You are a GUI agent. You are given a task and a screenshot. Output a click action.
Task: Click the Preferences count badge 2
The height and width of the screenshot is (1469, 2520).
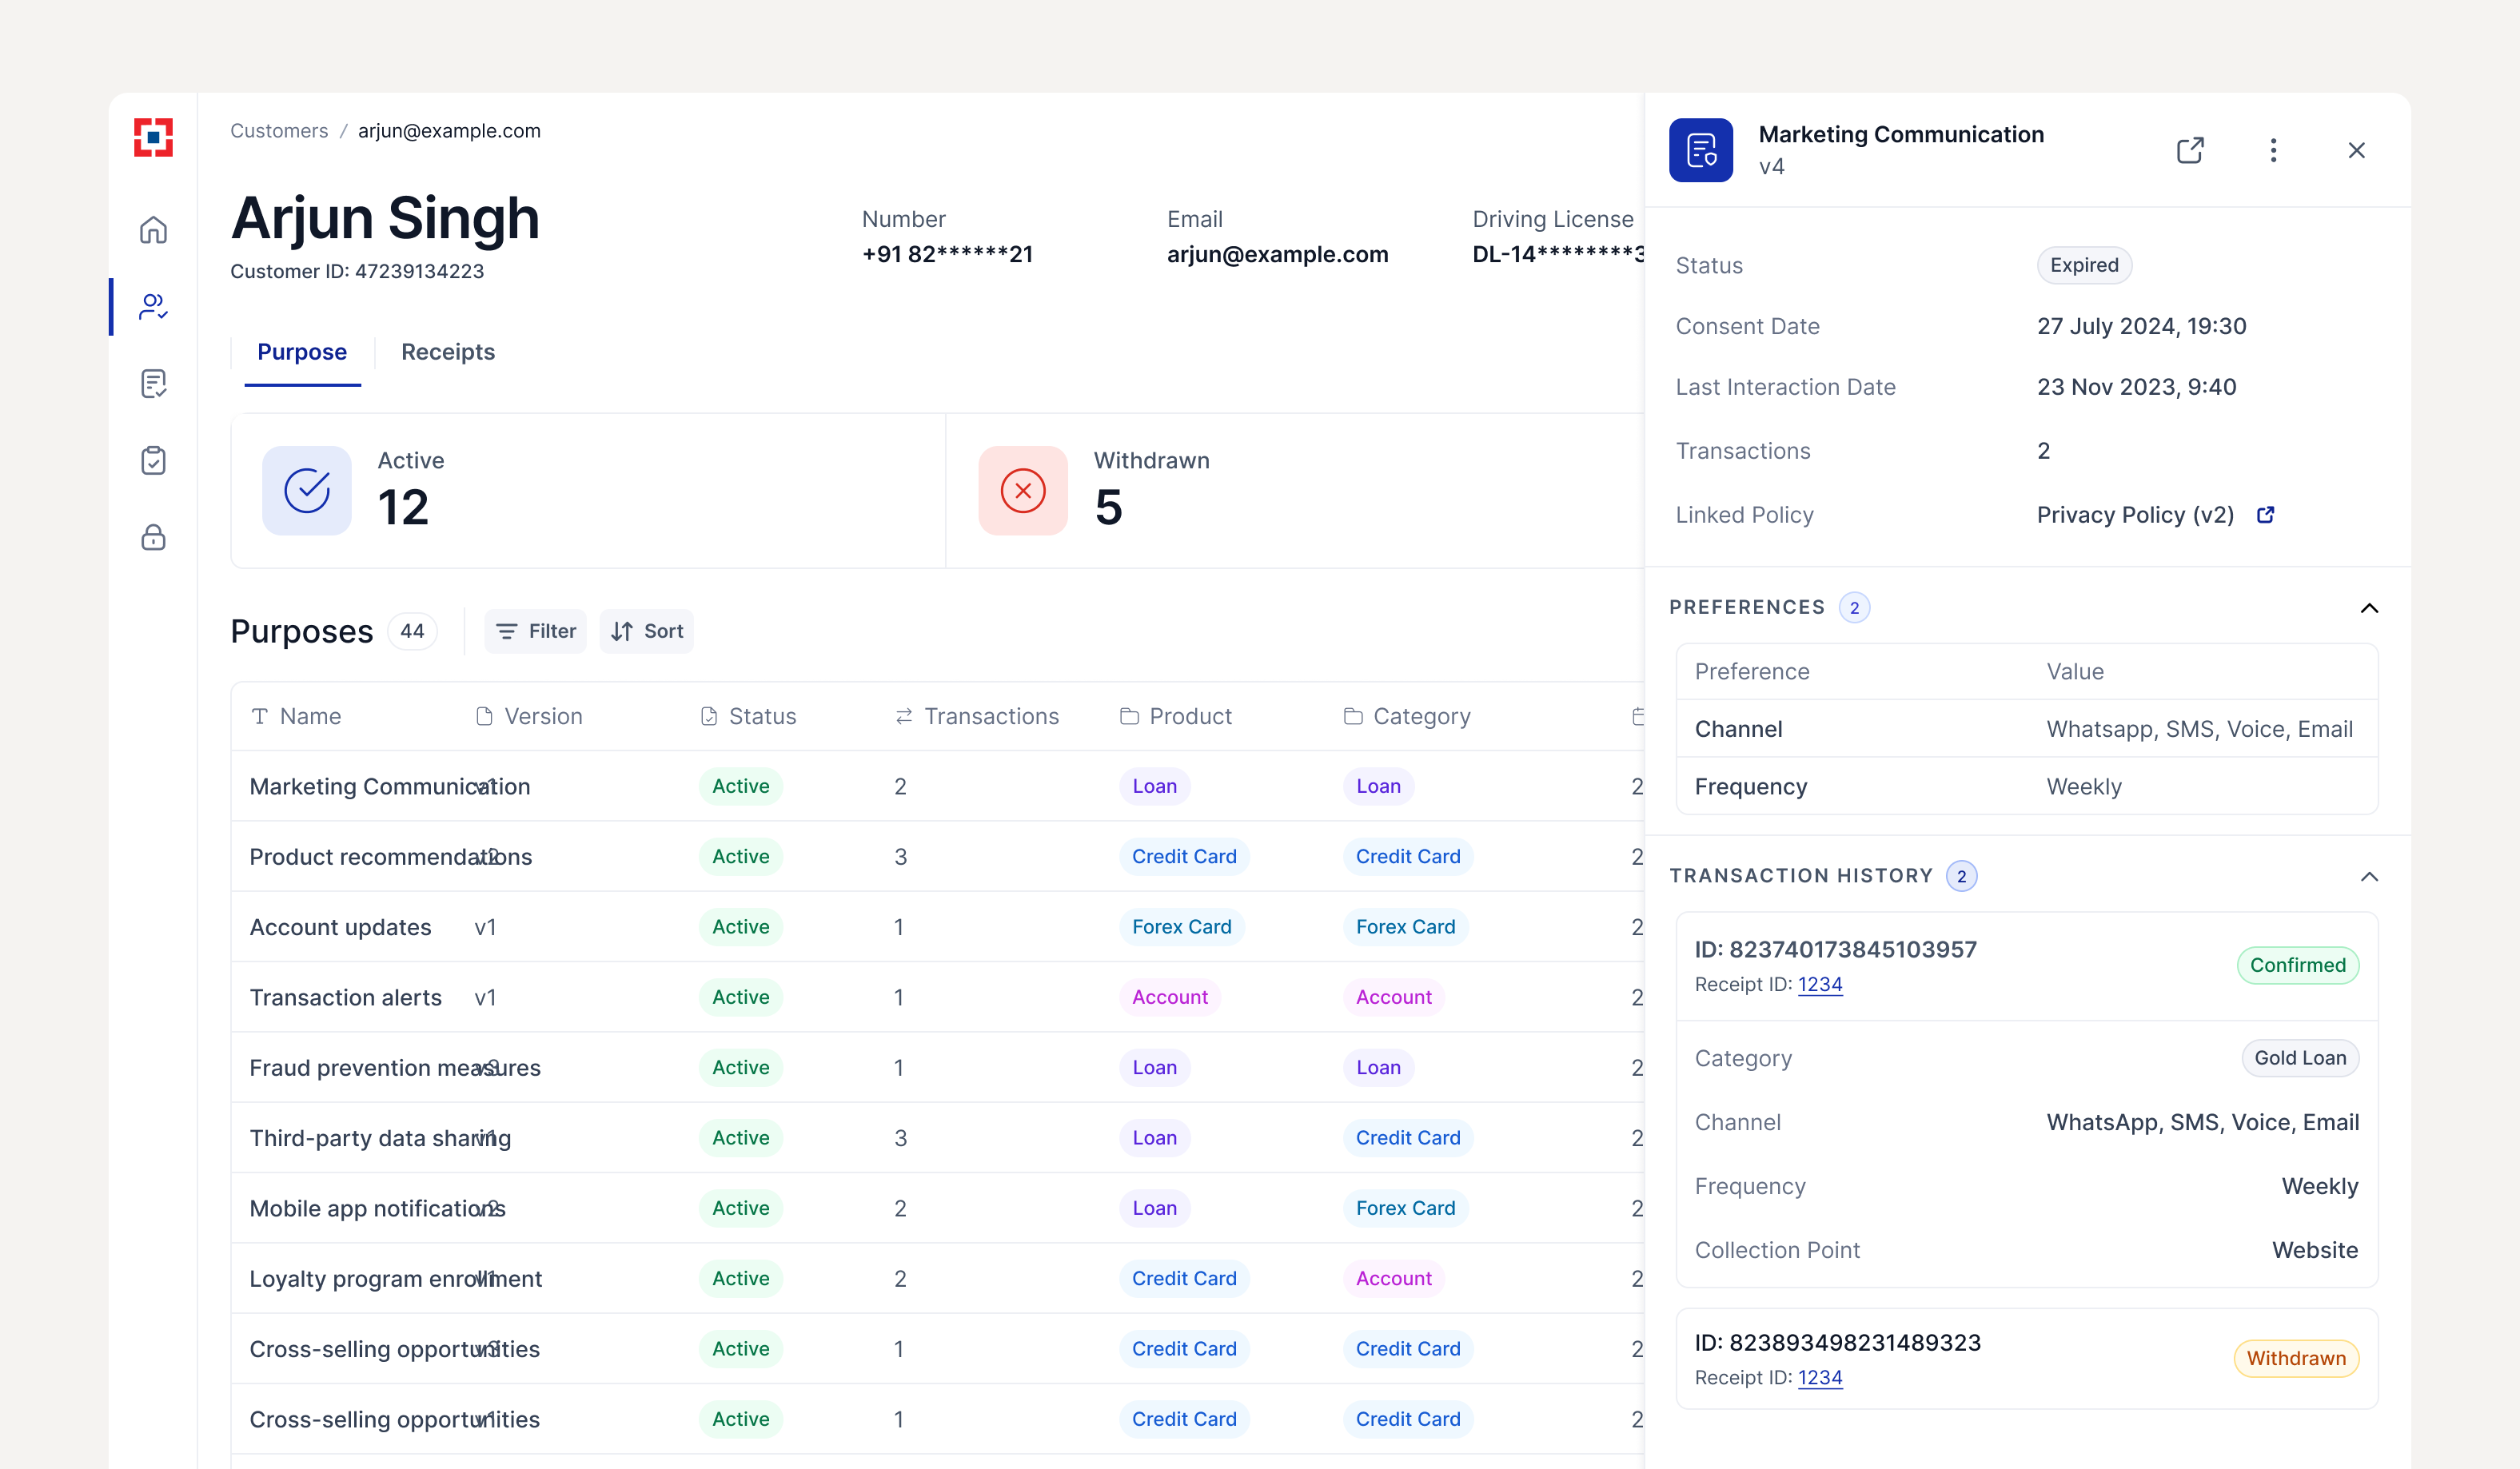coord(1854,608)
